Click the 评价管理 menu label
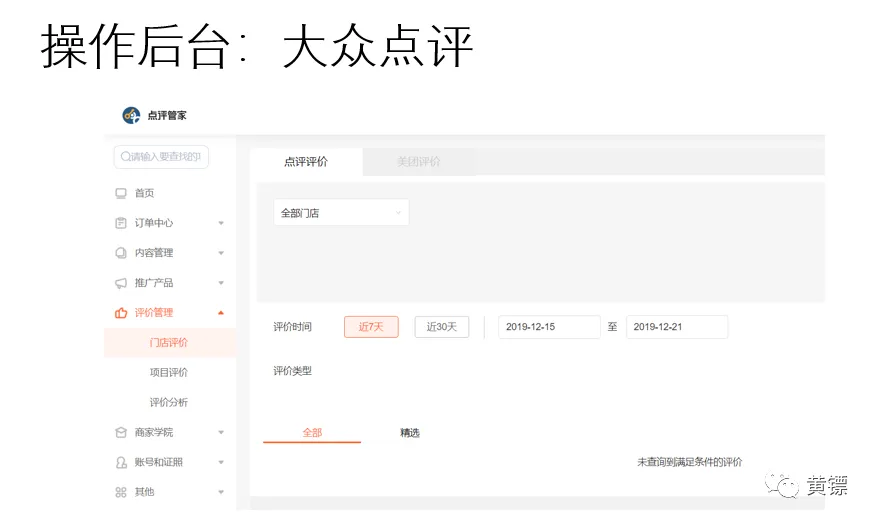 154,313
